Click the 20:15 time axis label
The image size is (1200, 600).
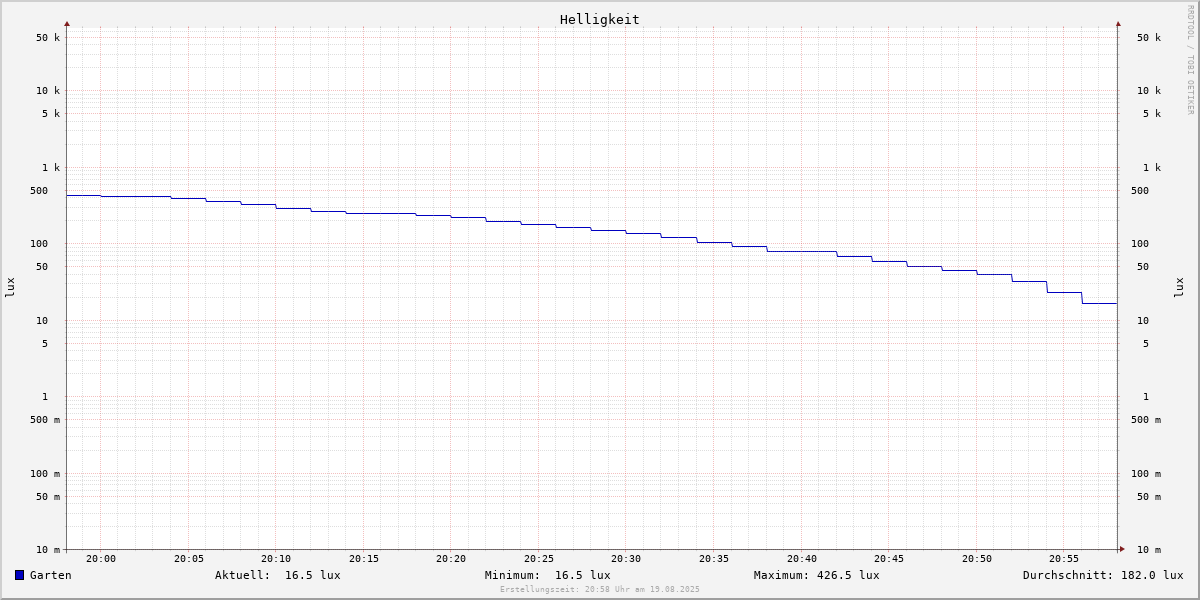(x=364, y=558)
